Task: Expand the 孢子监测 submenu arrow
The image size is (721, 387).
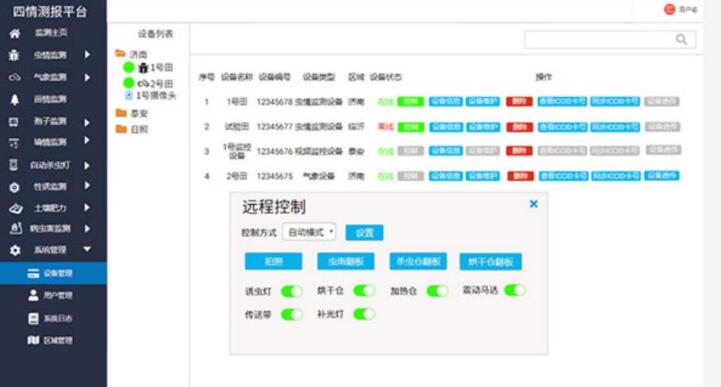Action: click(x=87, y=122)
